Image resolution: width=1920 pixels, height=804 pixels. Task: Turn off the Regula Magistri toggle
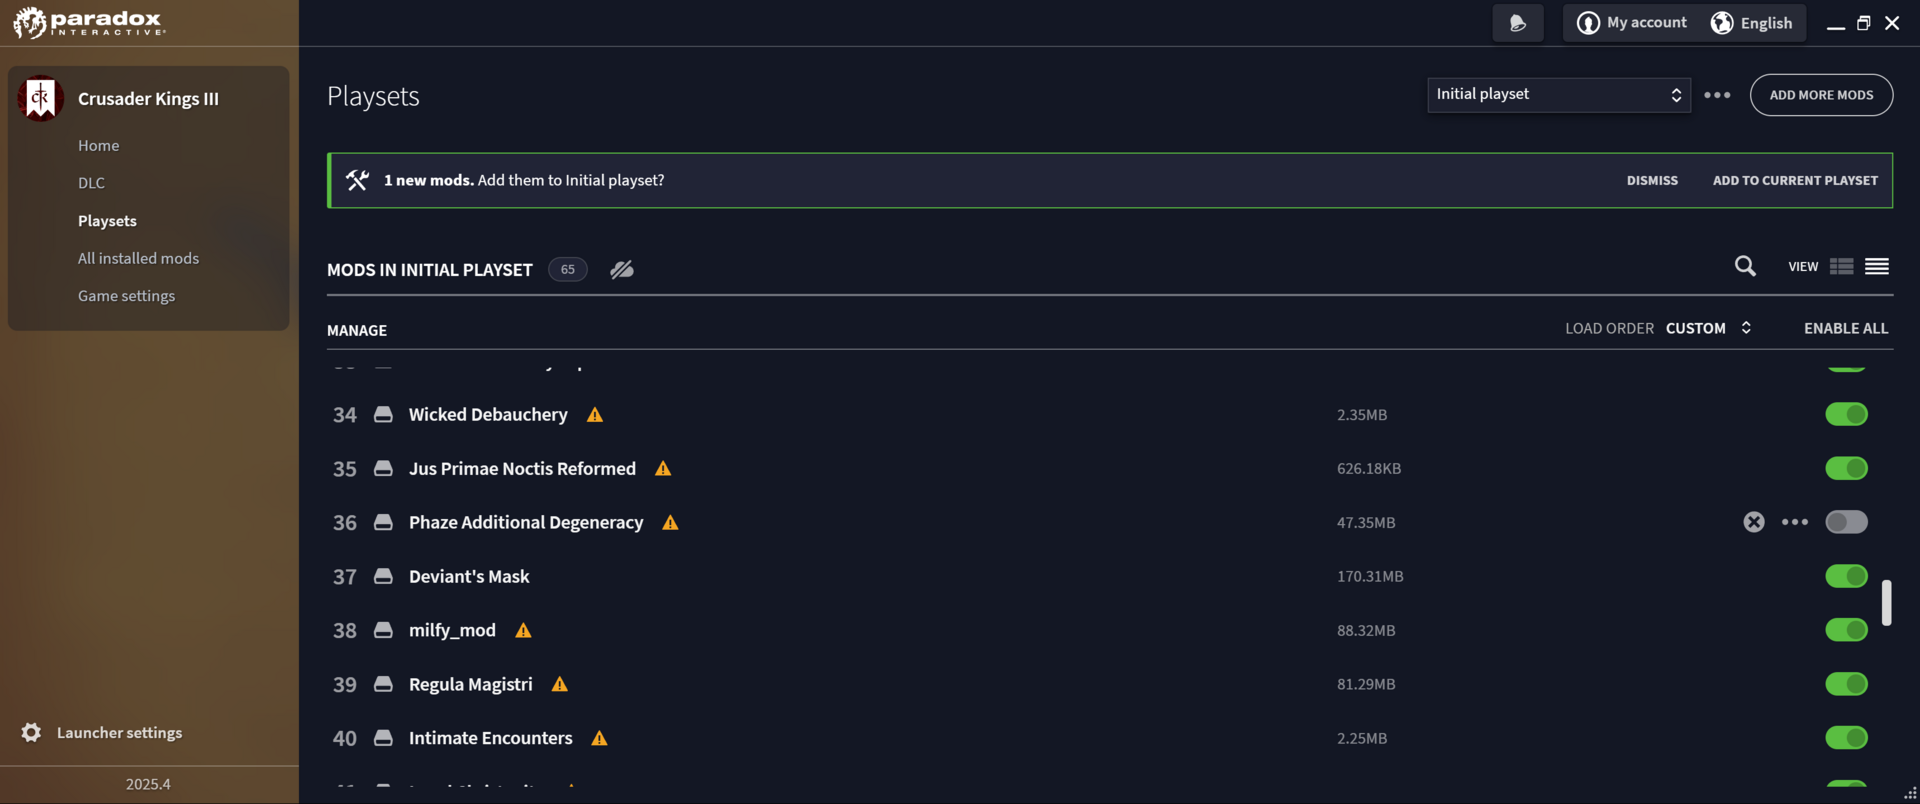[1846, 684]
